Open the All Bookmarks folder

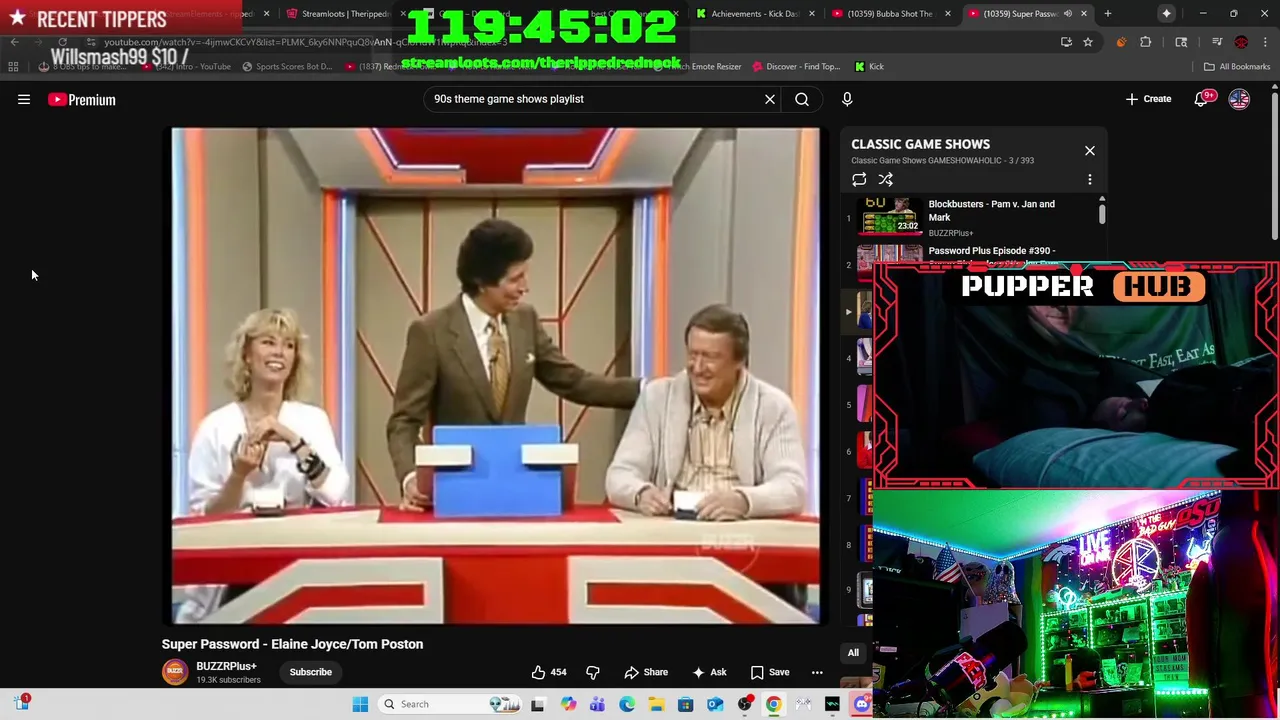1237,67
